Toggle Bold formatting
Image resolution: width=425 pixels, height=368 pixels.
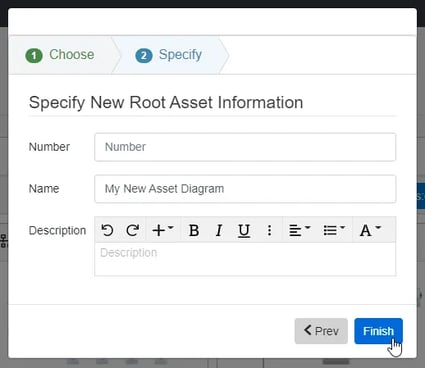click(x=194, y=230)
